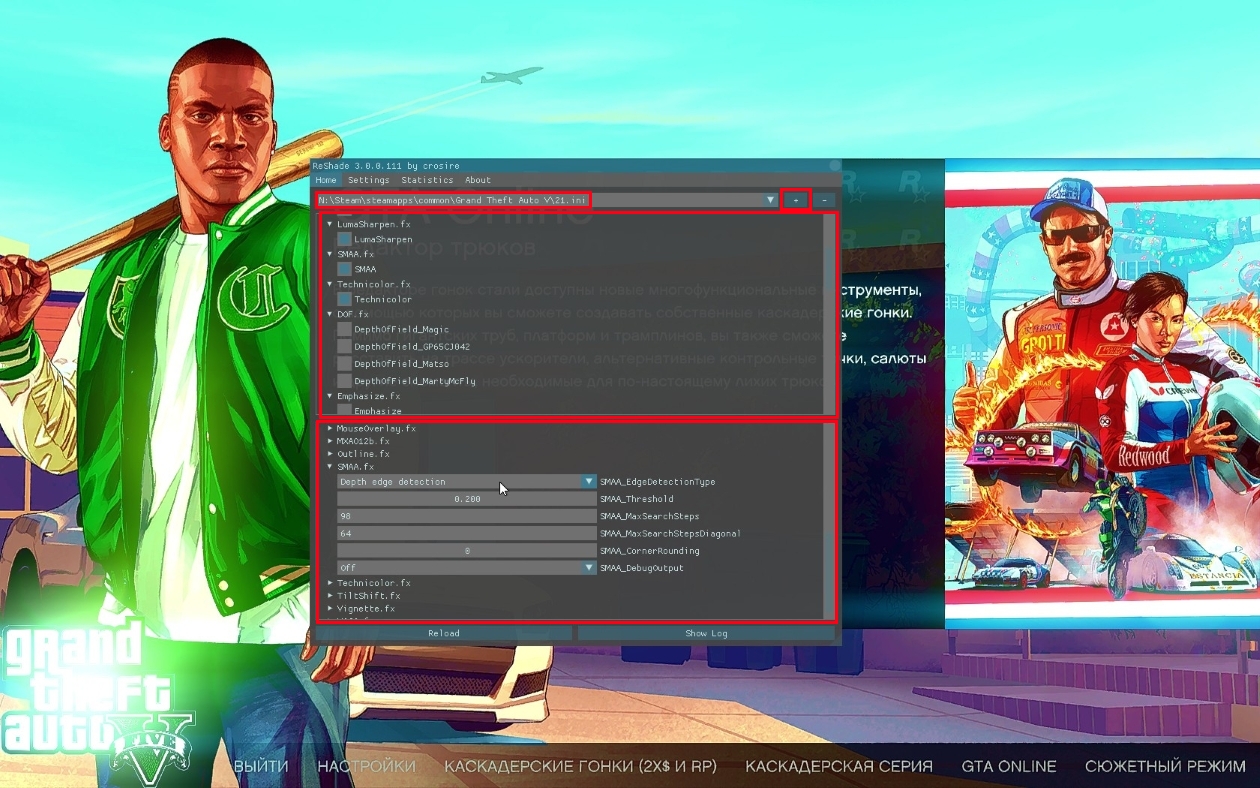Click the stunt racers artwork thumbnail
This screenshot has height=788, width=1260.
(1102, 393)
